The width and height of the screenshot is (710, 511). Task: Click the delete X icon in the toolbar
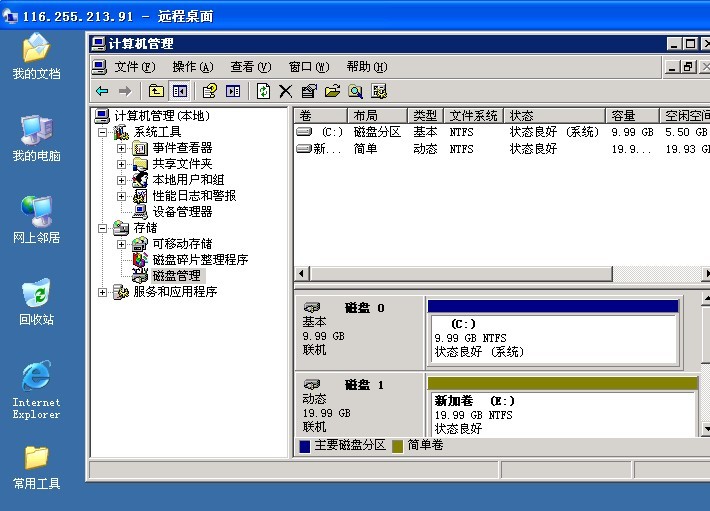tap(285, 91)
